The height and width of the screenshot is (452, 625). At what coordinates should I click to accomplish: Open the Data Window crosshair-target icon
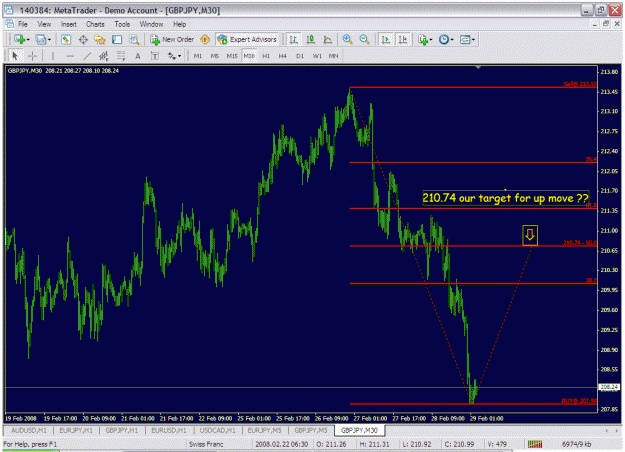coord(83,39)
